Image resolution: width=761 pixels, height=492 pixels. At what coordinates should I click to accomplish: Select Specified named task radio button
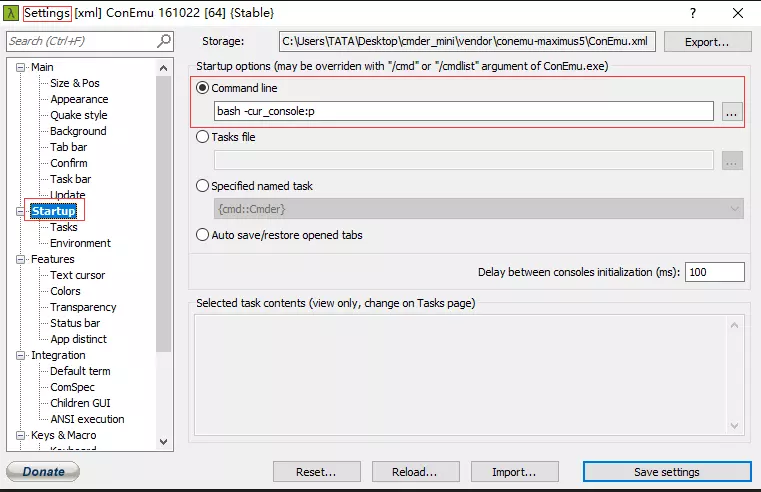click(x=202, y=186)
